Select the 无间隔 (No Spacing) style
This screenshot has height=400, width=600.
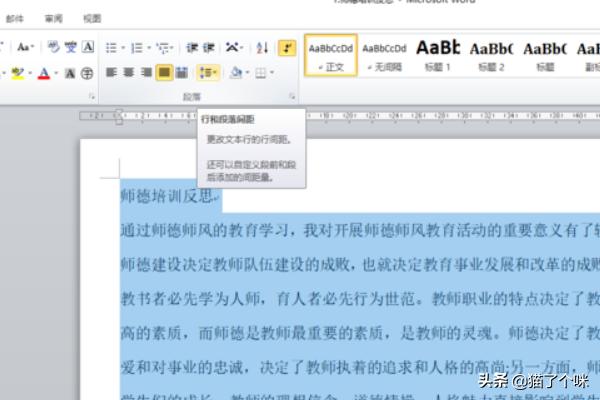(x=384, y=56)
